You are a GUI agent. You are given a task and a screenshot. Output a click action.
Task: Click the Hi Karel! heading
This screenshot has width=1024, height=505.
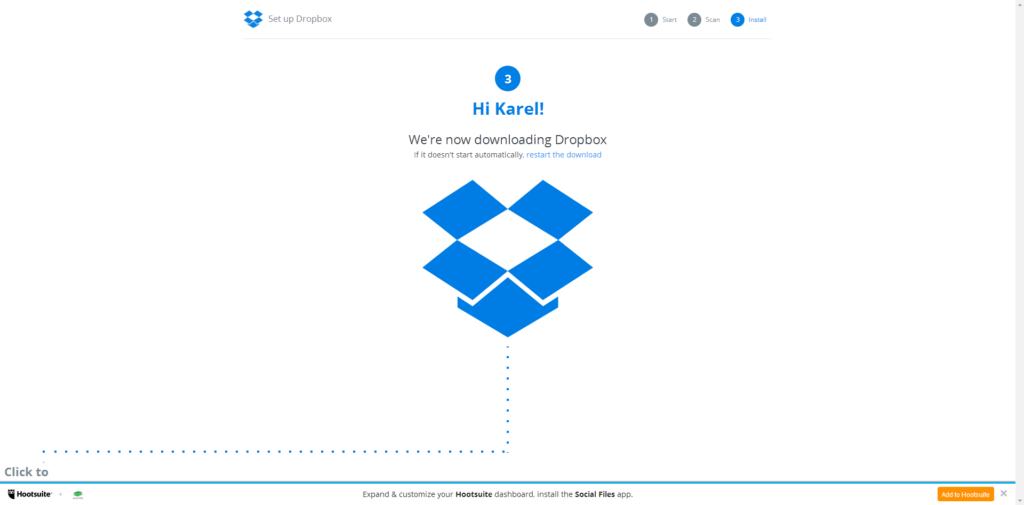[x=507, y=109]
